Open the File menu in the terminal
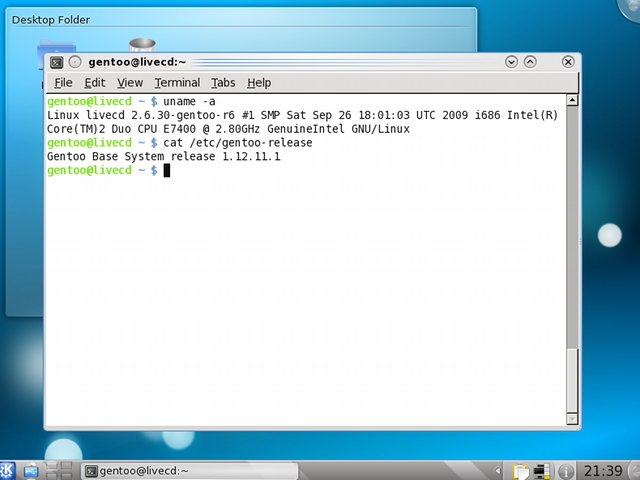The width and height of the screenshot is (640, 480). click(63, 83)
